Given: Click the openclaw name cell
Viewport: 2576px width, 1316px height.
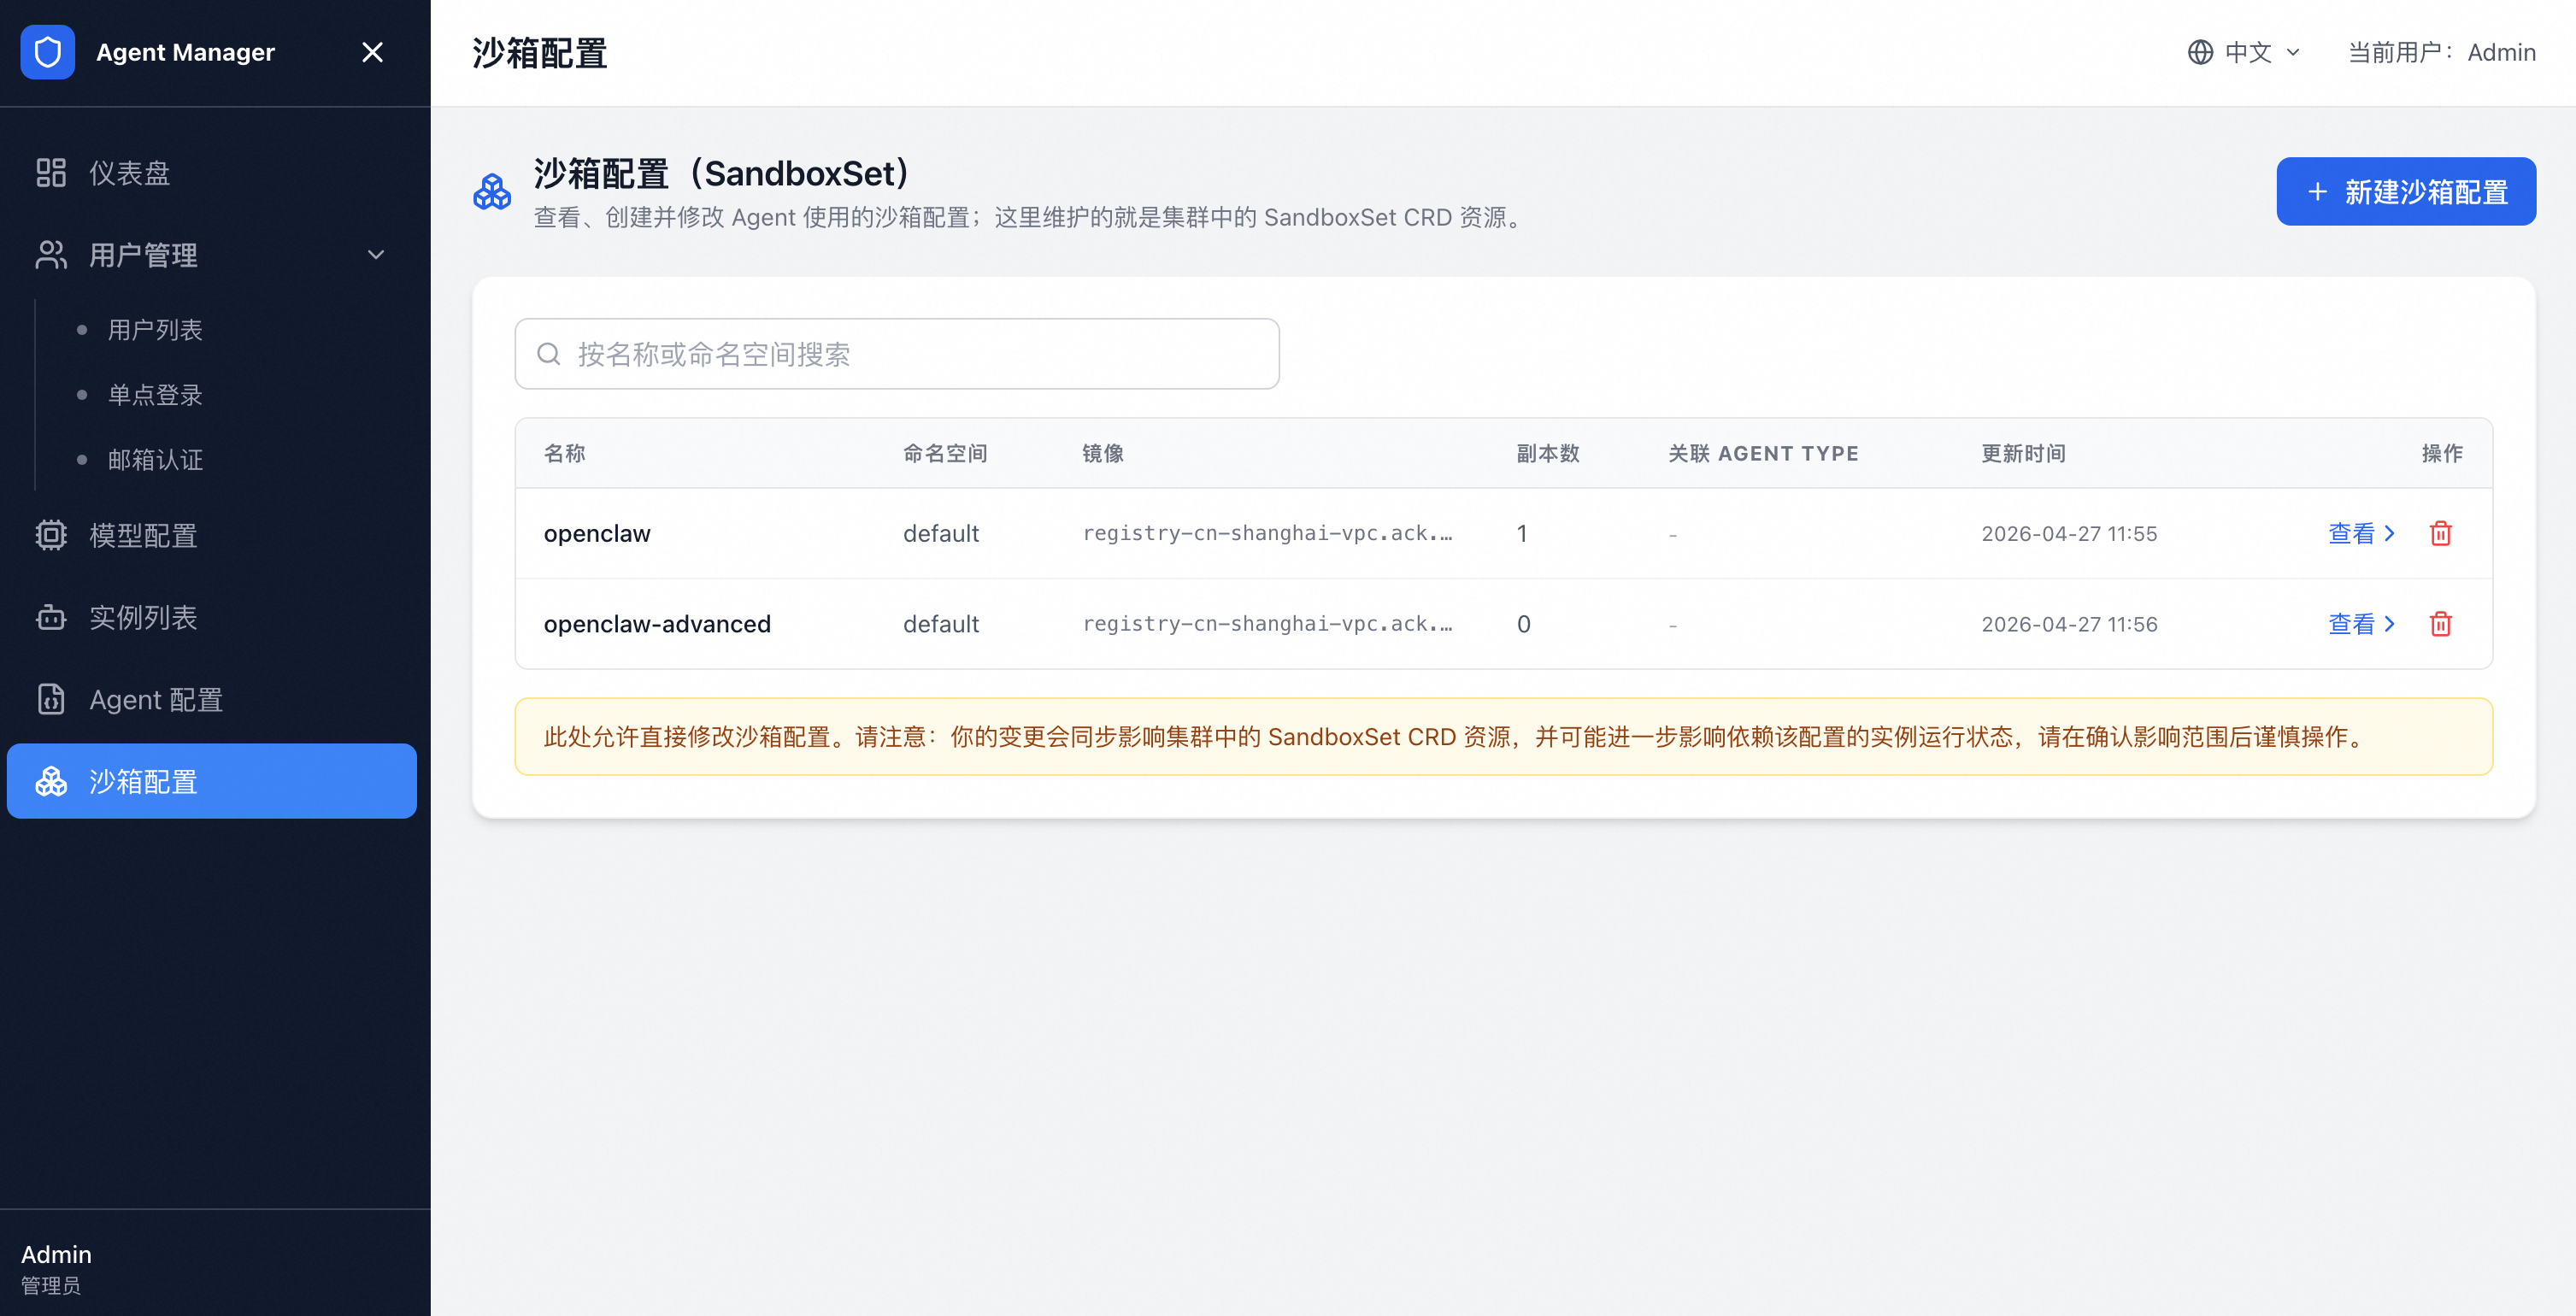Looking at the screenshot, I should (x=597, y=533).
